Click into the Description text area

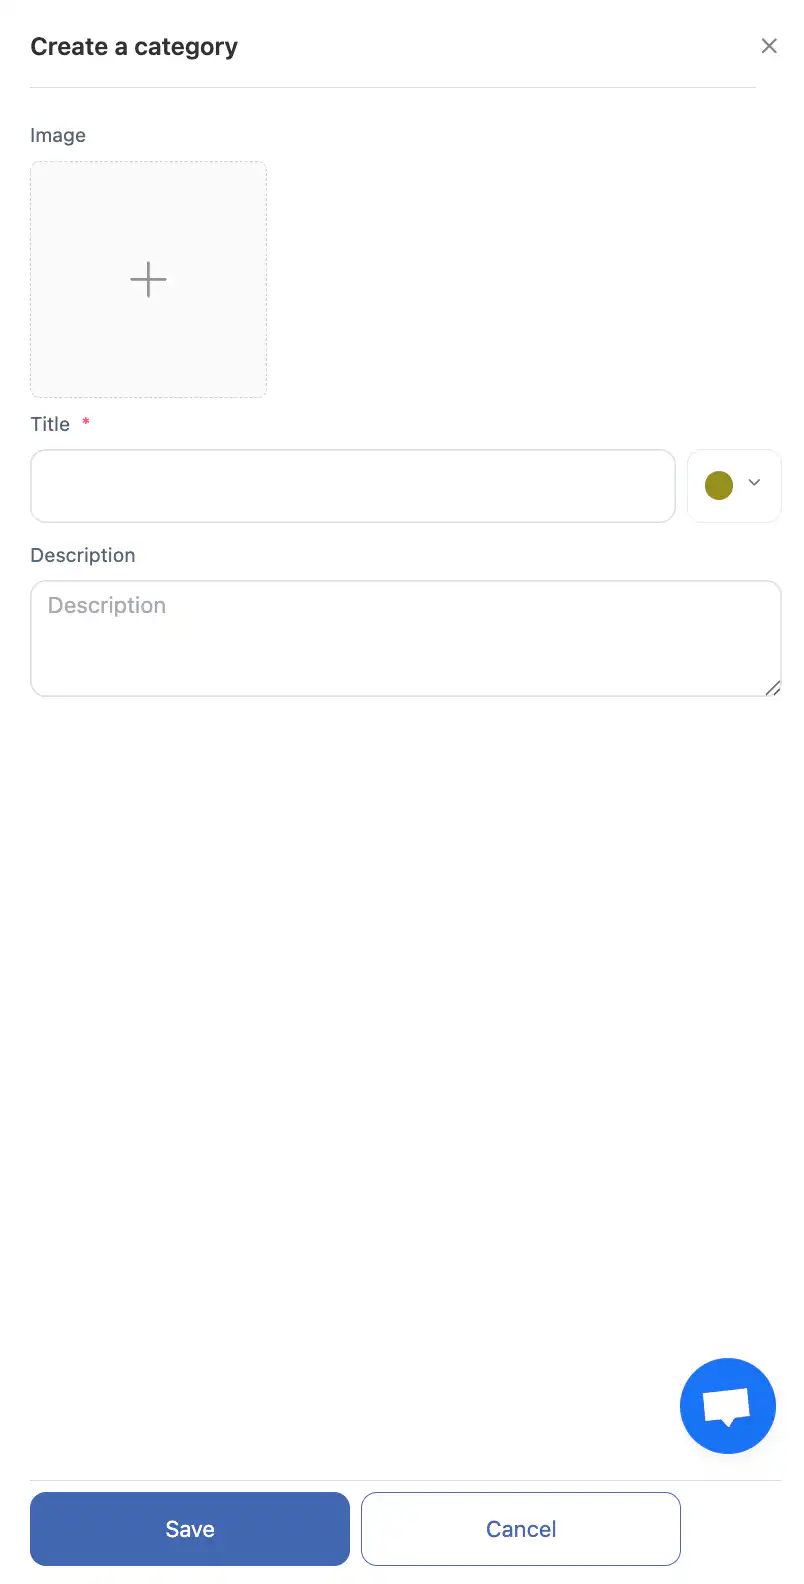(x=405, y=650)
